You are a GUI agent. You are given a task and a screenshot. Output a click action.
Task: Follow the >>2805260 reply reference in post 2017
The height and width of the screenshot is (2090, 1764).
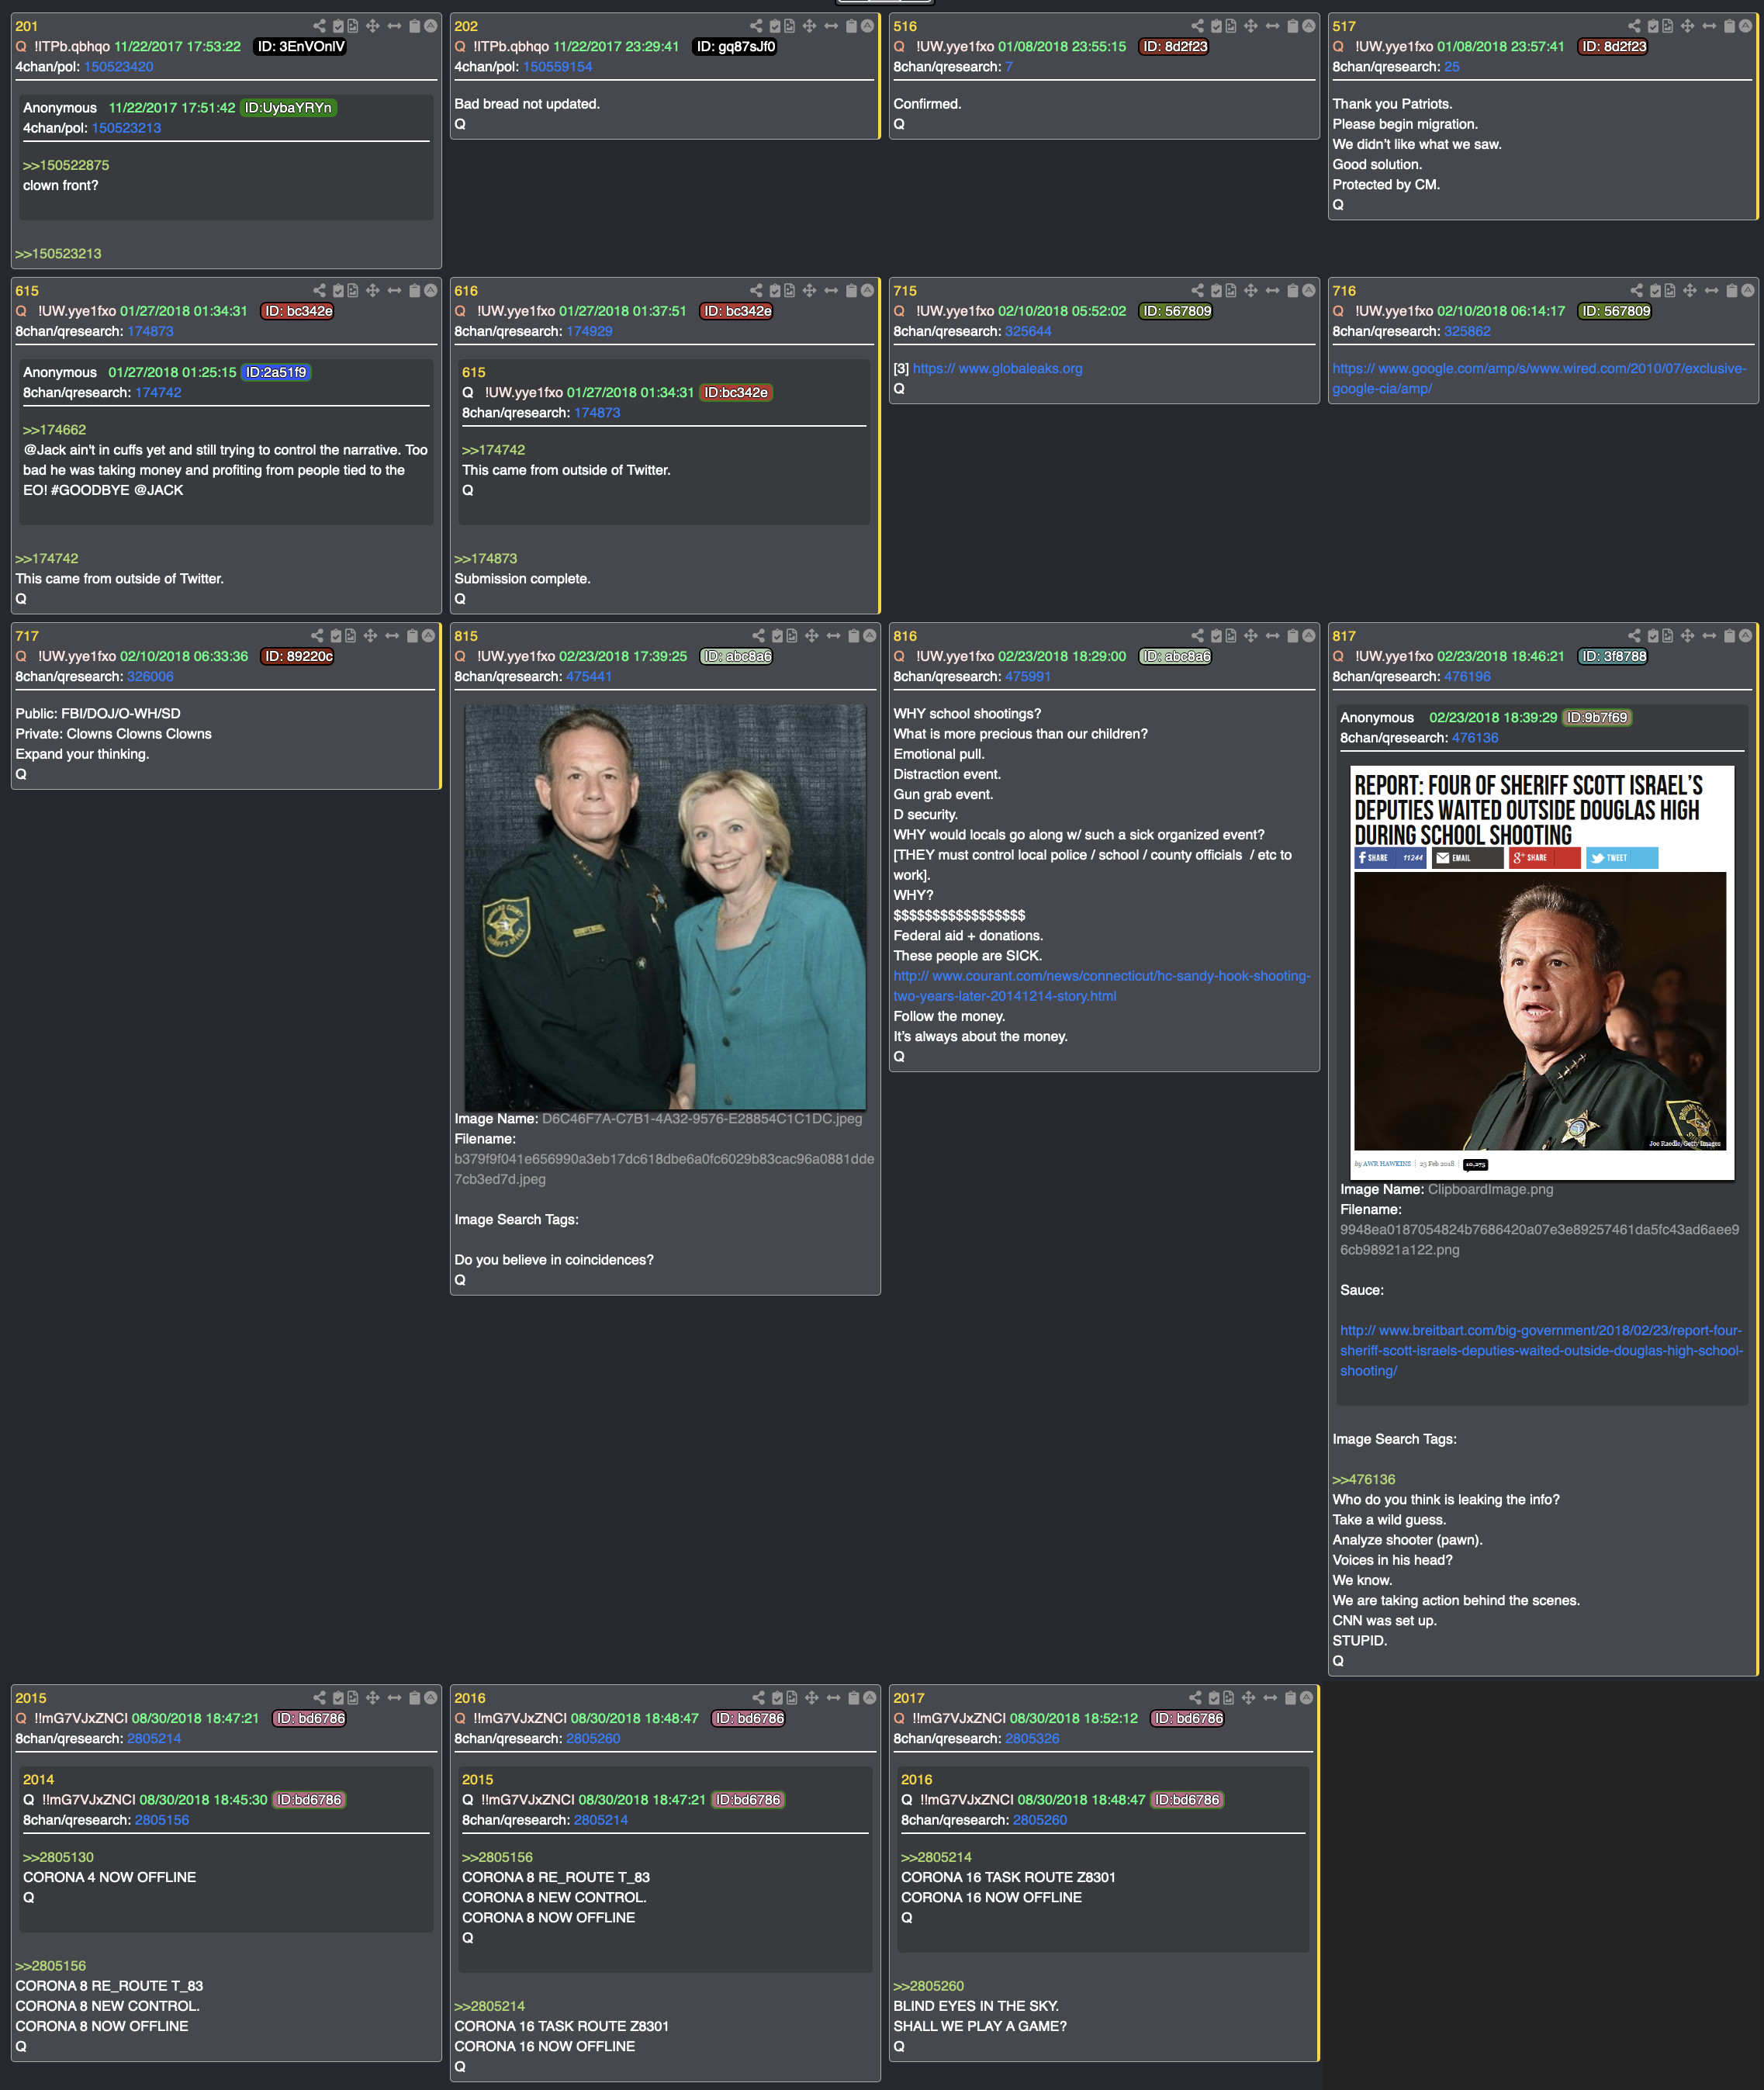[928, 1985]
